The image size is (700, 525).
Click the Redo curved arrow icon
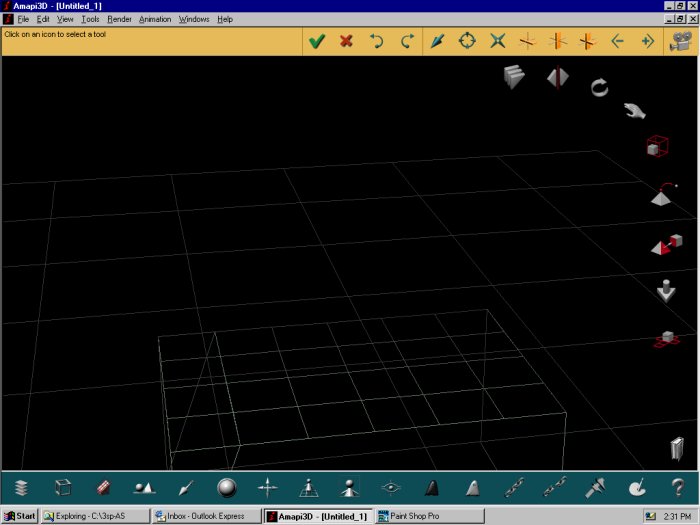click(x=407, y=41)
